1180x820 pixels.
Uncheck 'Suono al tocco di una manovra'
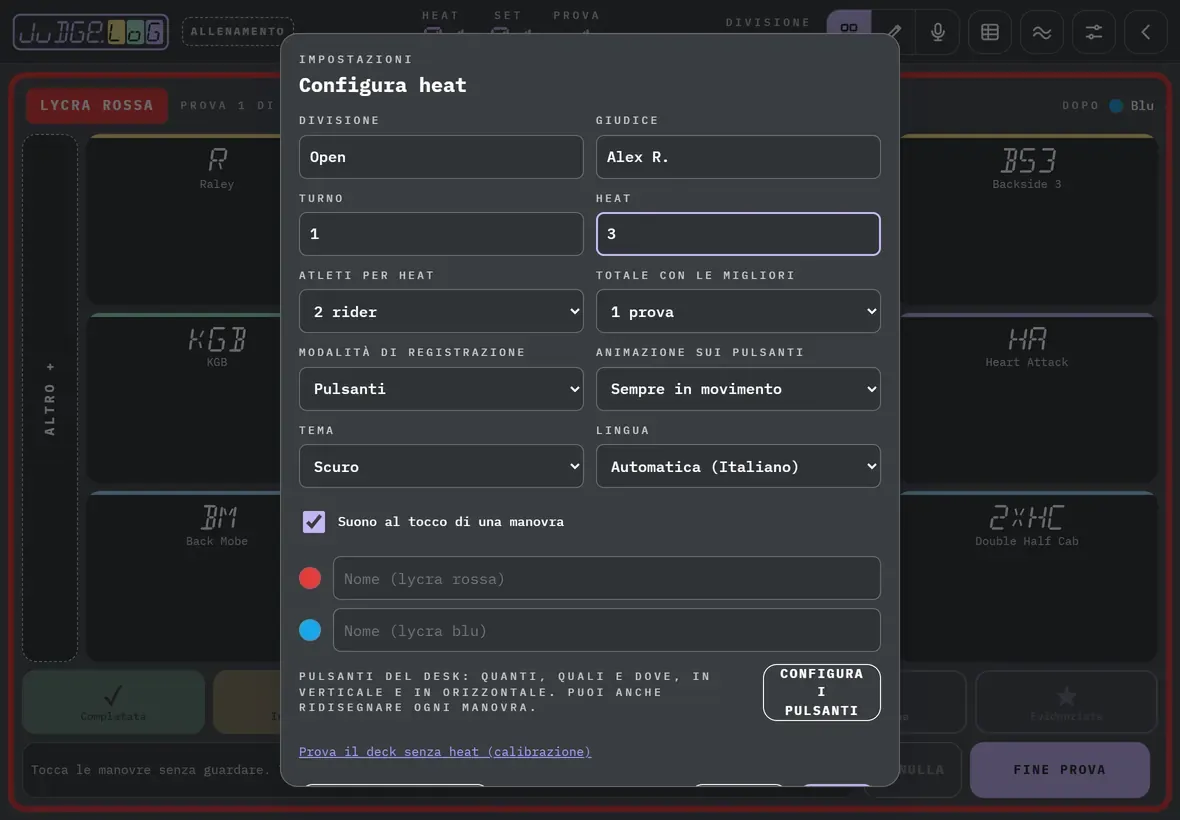click(314, 521)
